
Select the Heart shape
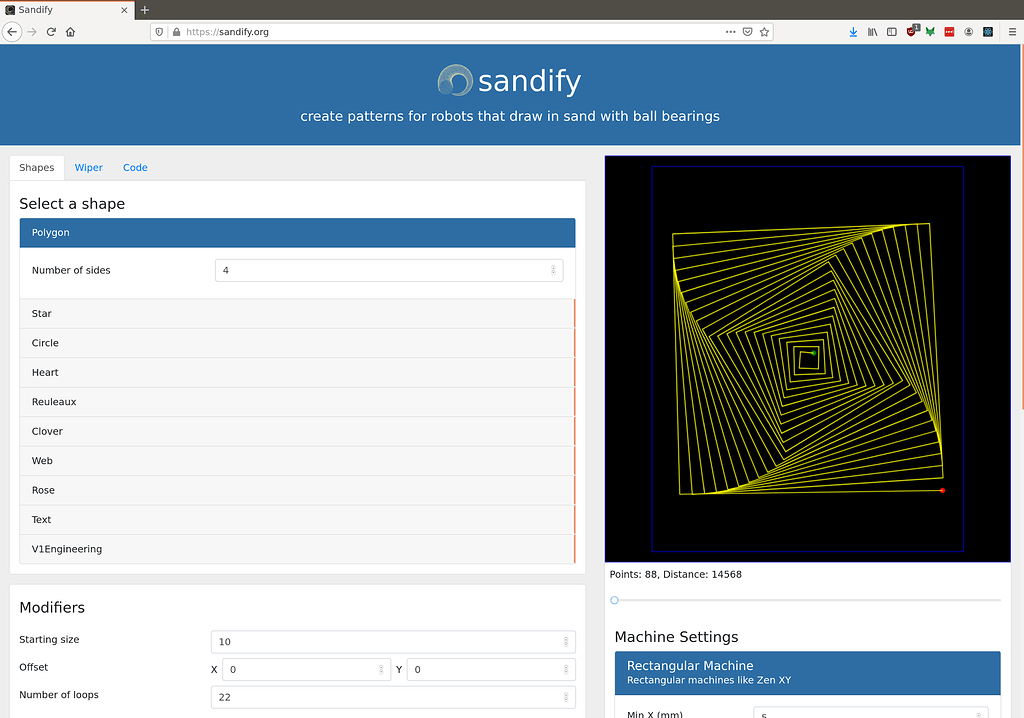[x=296, y=372]
